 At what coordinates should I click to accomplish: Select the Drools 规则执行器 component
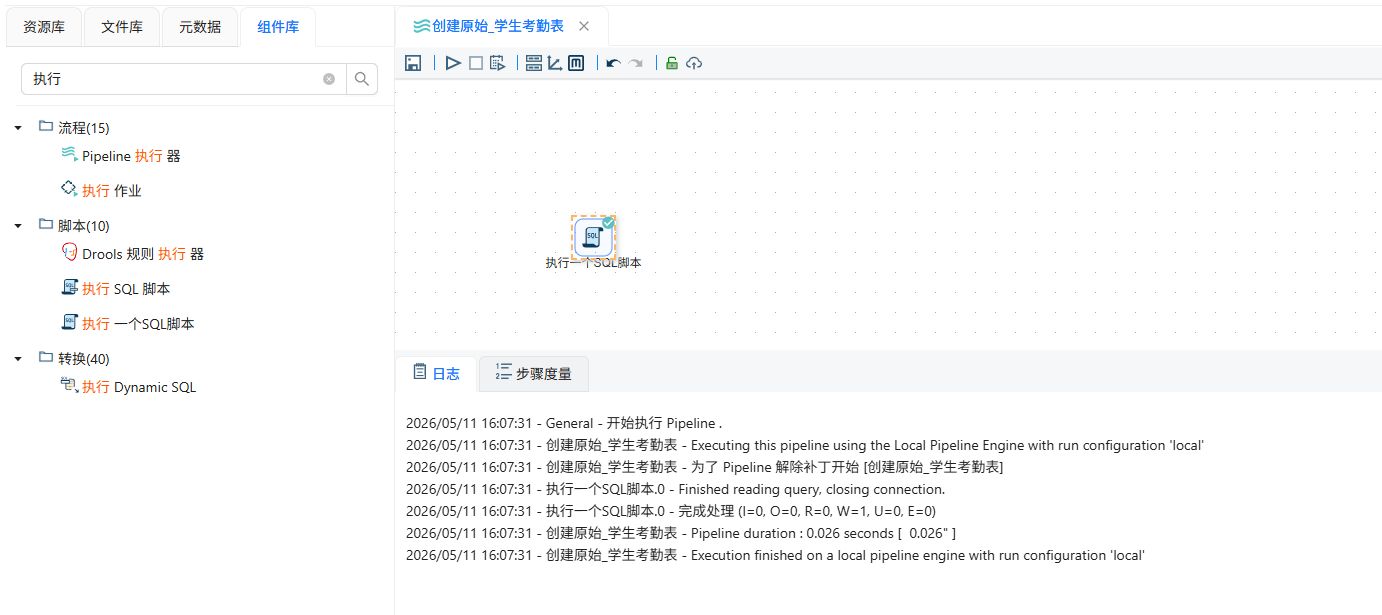[132, 254]
